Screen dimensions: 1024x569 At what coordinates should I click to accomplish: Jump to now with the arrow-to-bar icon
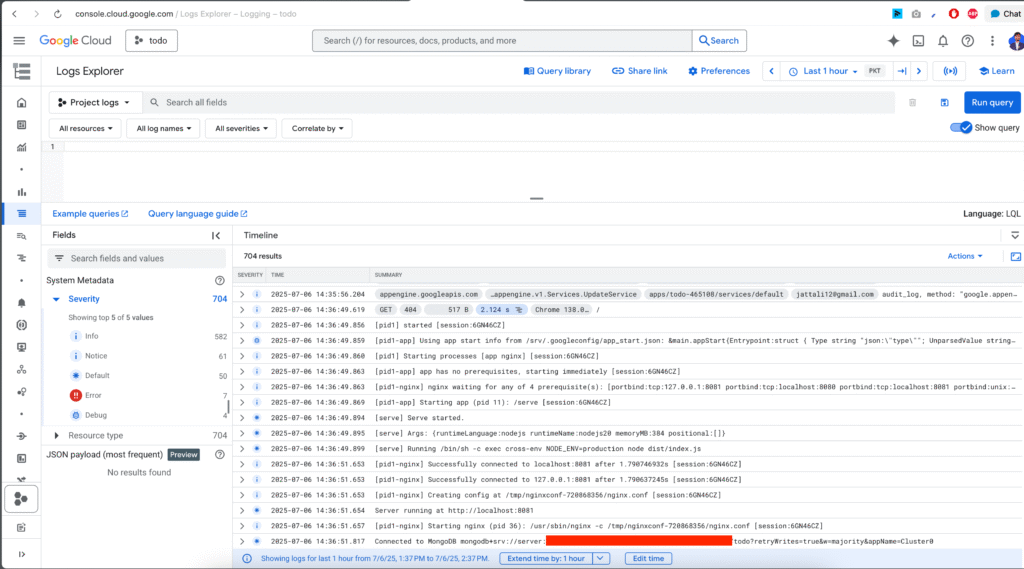coord(902,71)
